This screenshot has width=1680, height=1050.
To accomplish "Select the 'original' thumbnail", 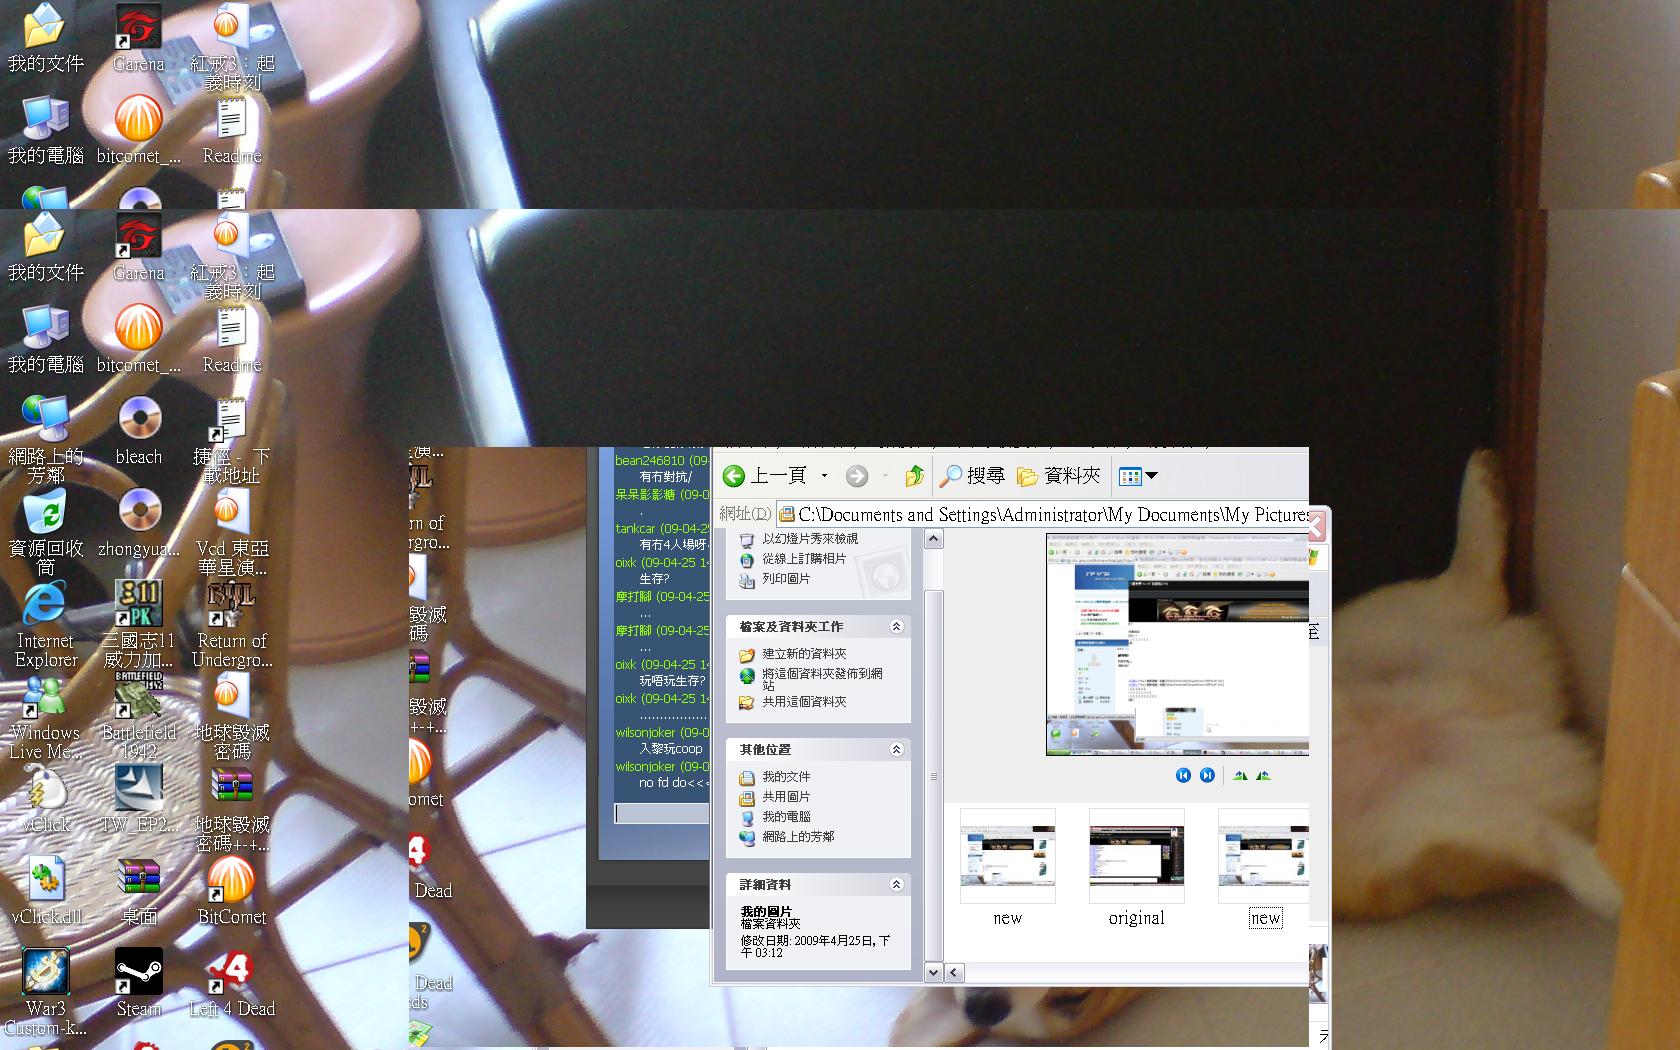I will coord(1136,856).
